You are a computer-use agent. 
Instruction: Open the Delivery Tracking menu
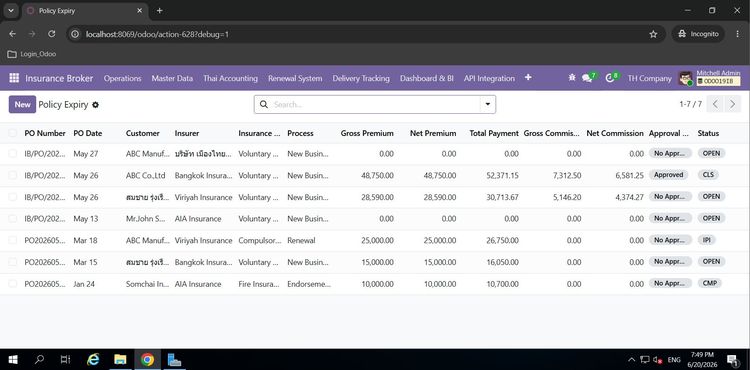pyautogui.click(x=361, y=78)
